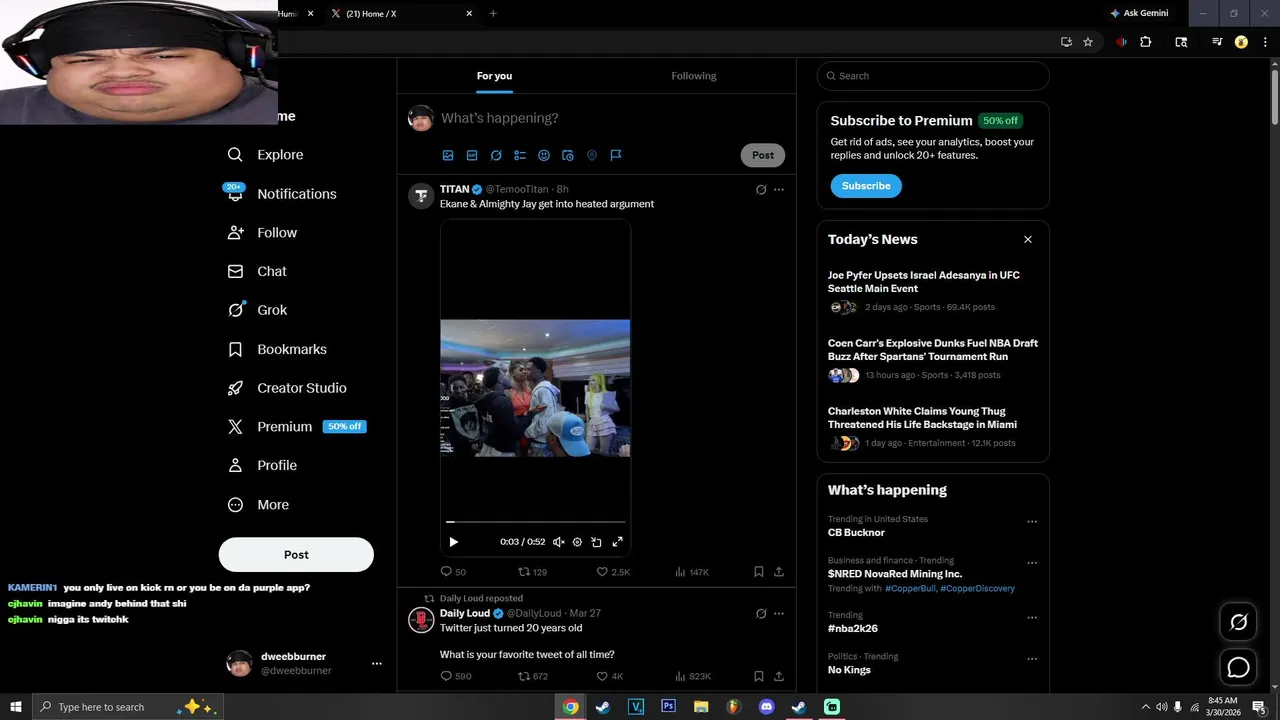
Task: Tag location in the composer
Action: (592, 155)
